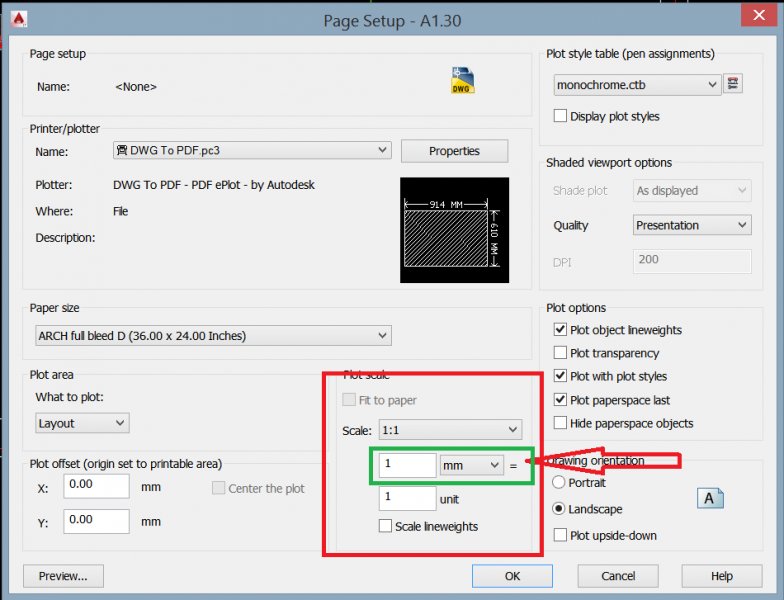Toggle Plot object lineweights checkbox
The image size is (784, 600).
tap(560, 330)
